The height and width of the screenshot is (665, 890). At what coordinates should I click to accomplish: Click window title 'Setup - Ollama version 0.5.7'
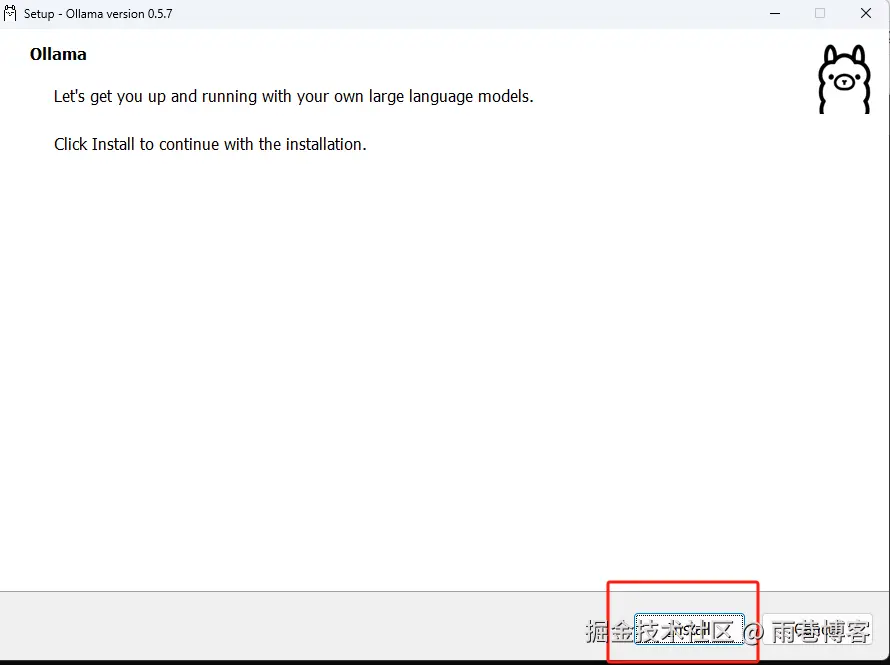point(98,14)
